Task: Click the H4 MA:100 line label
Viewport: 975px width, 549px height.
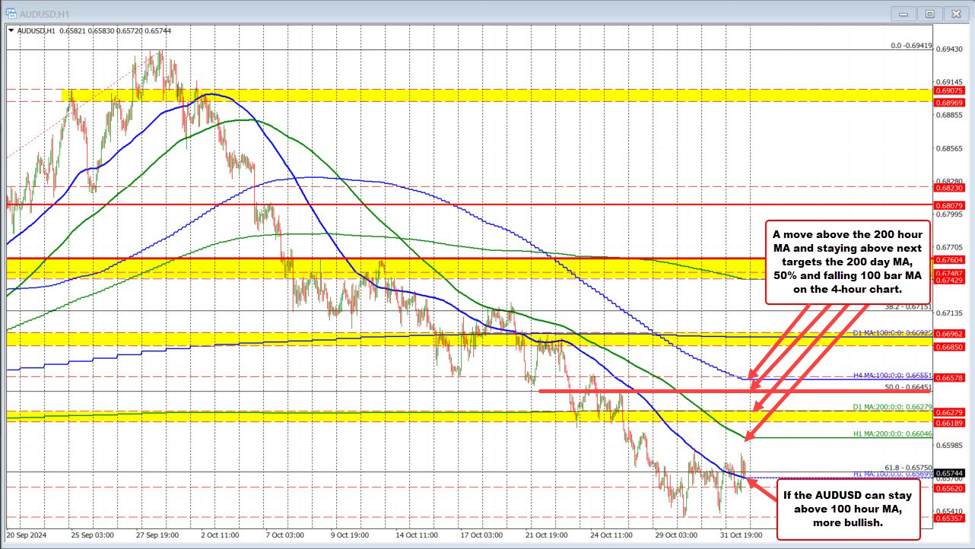Action: tap(892, 376)
